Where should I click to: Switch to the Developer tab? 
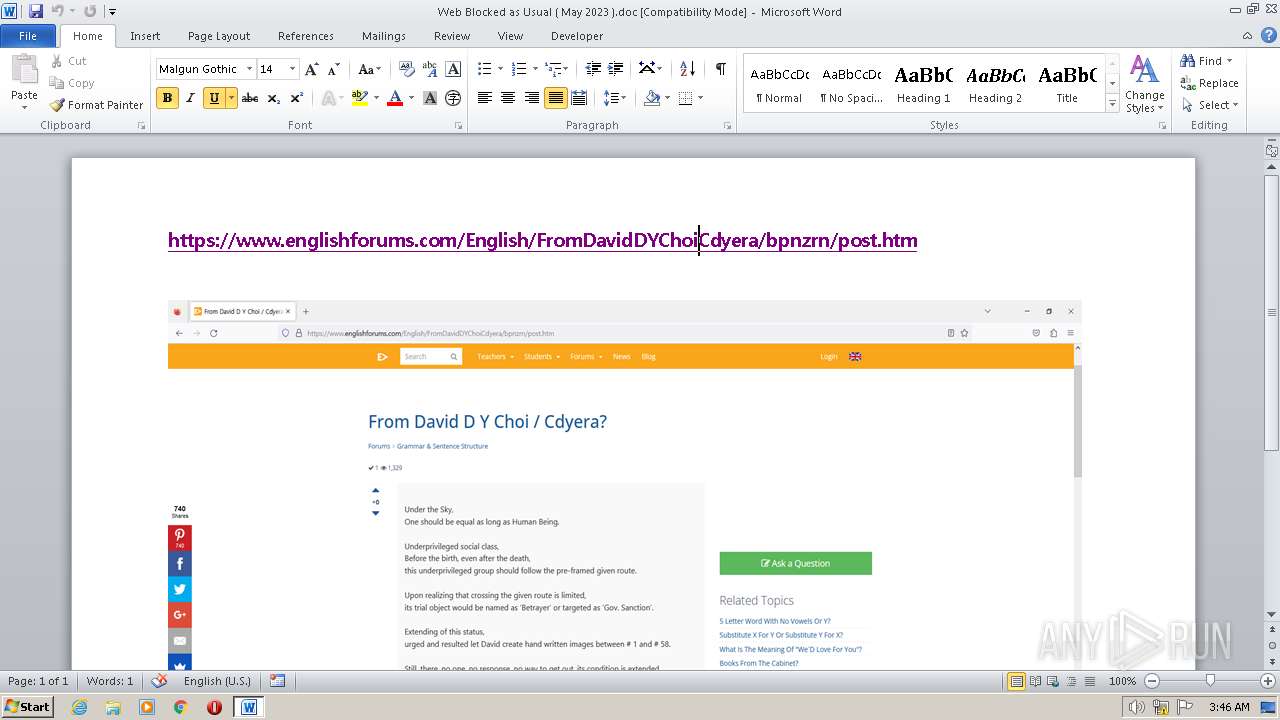click(x=577, y=36)
